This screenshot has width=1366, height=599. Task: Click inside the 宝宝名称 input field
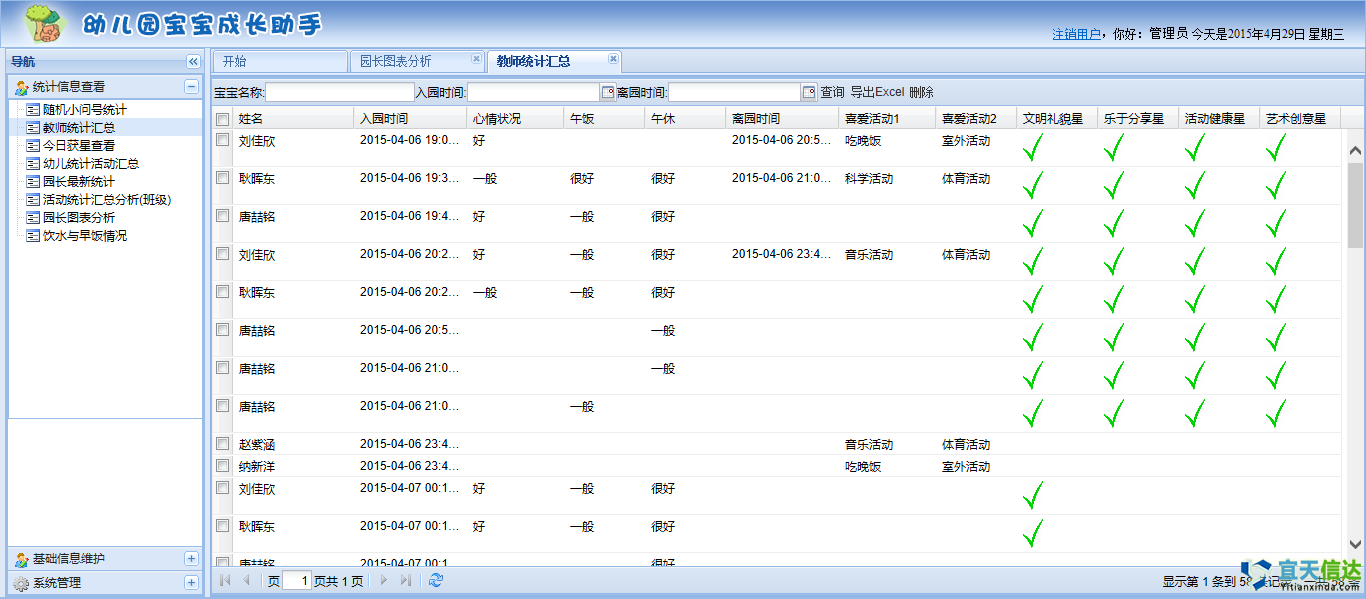tap(340, 91)
